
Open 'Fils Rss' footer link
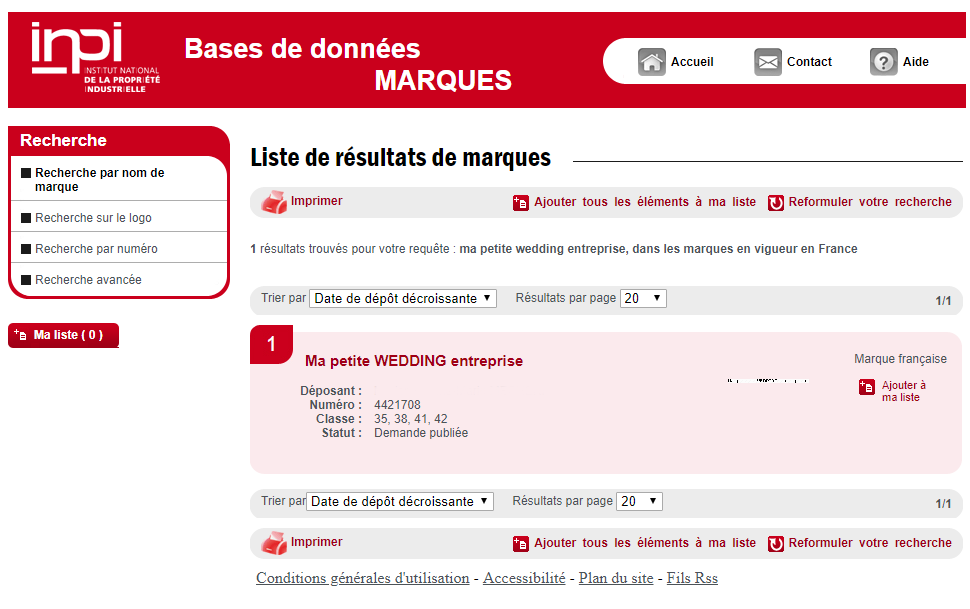click(692, 578)
